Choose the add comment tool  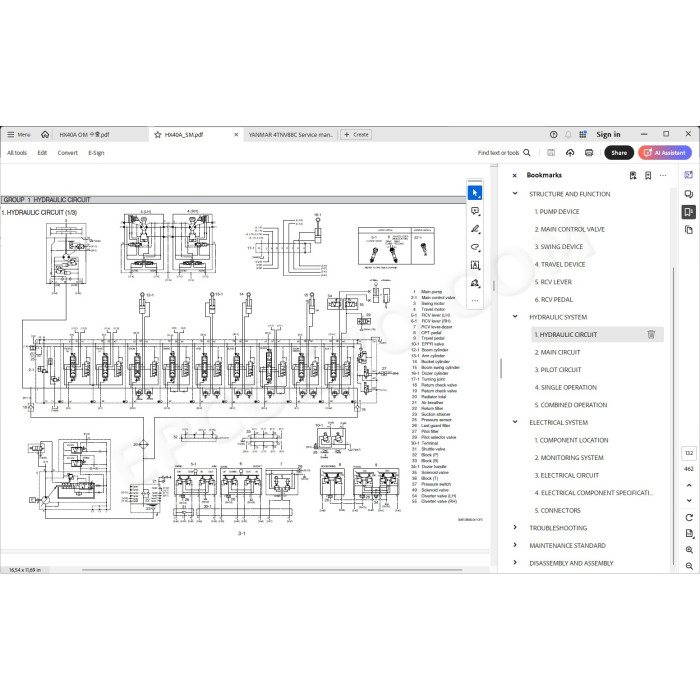pos(475,211)
